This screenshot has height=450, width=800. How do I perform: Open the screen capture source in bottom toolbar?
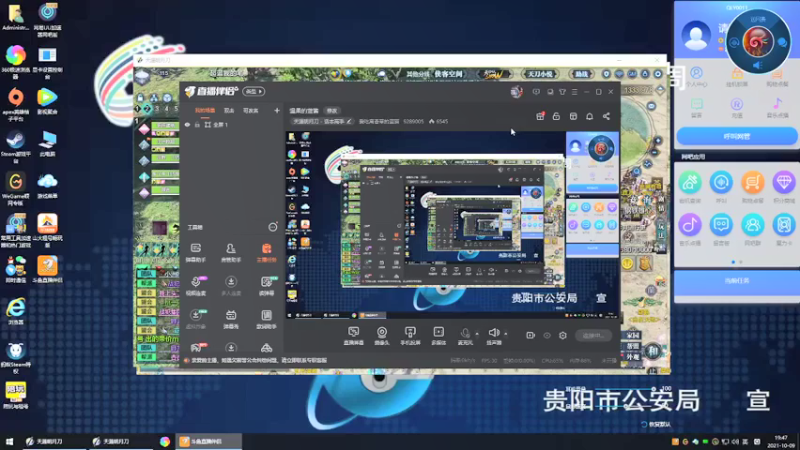click(x=354, y=336)
